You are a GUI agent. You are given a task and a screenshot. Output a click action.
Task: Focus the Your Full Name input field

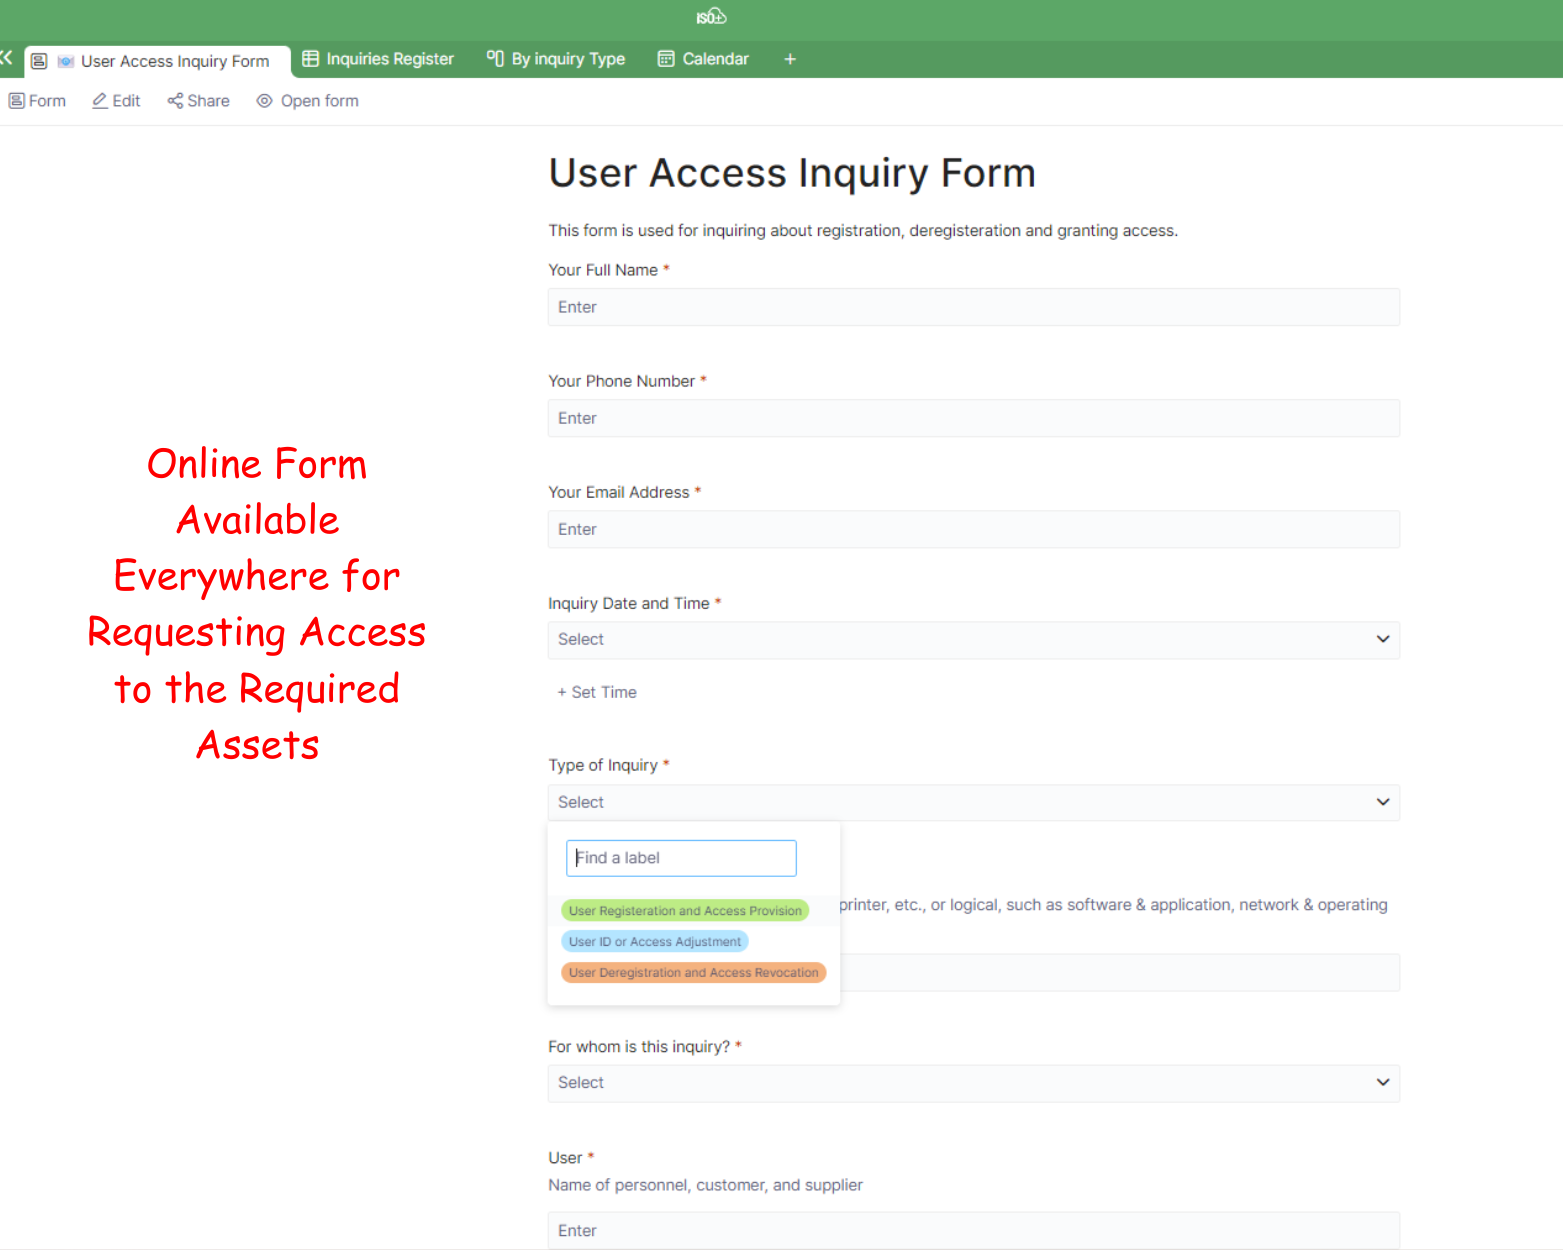click(973, 307)
